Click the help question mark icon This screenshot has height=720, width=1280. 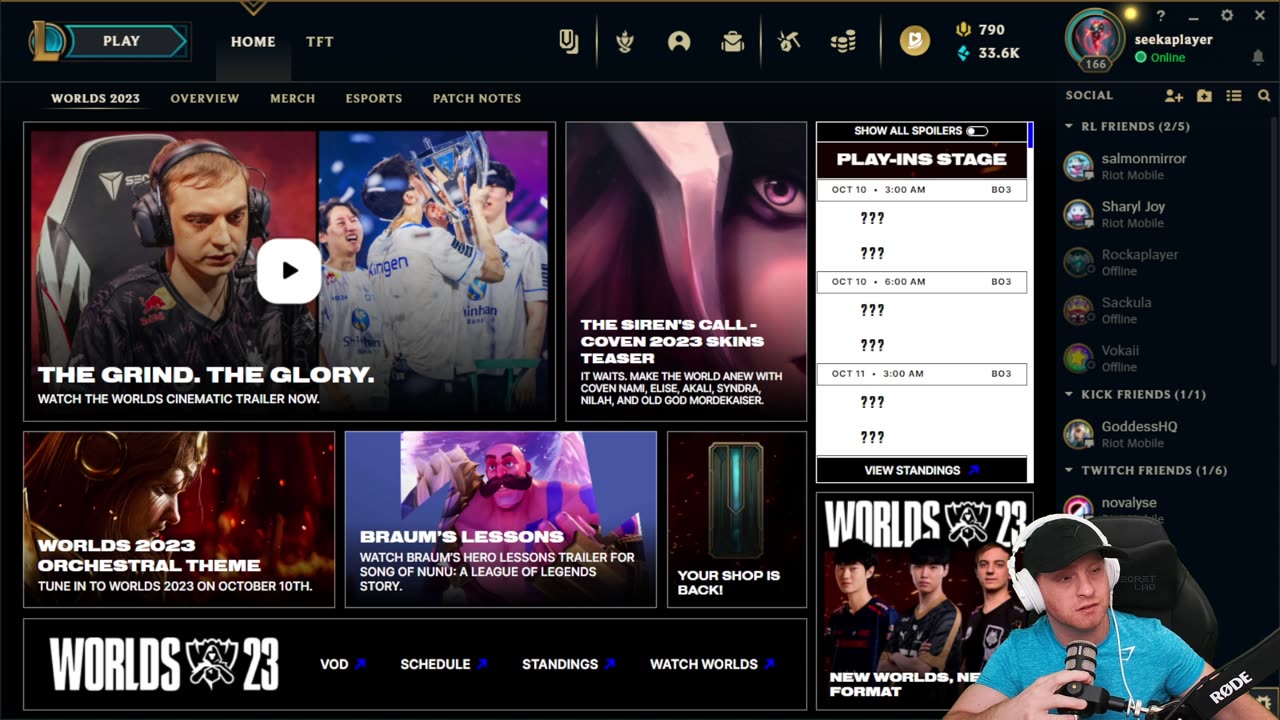tap(1161, 16)
